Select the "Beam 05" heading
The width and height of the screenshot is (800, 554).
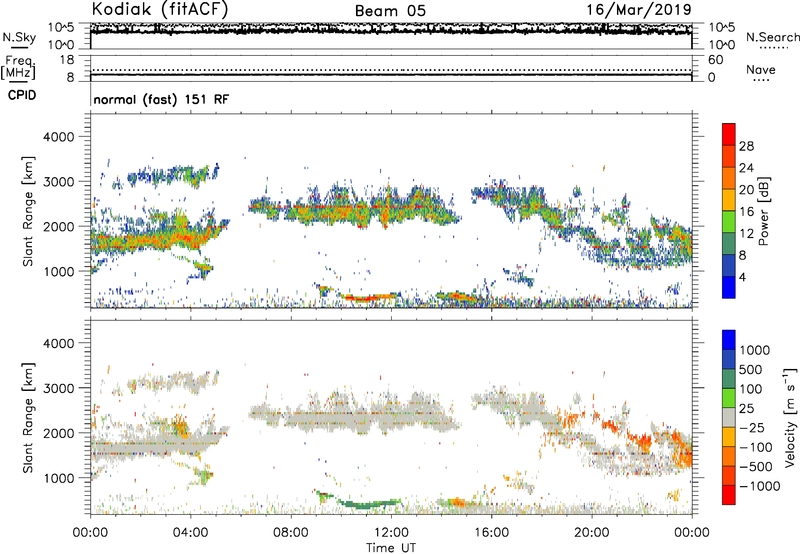click(390, 11)
